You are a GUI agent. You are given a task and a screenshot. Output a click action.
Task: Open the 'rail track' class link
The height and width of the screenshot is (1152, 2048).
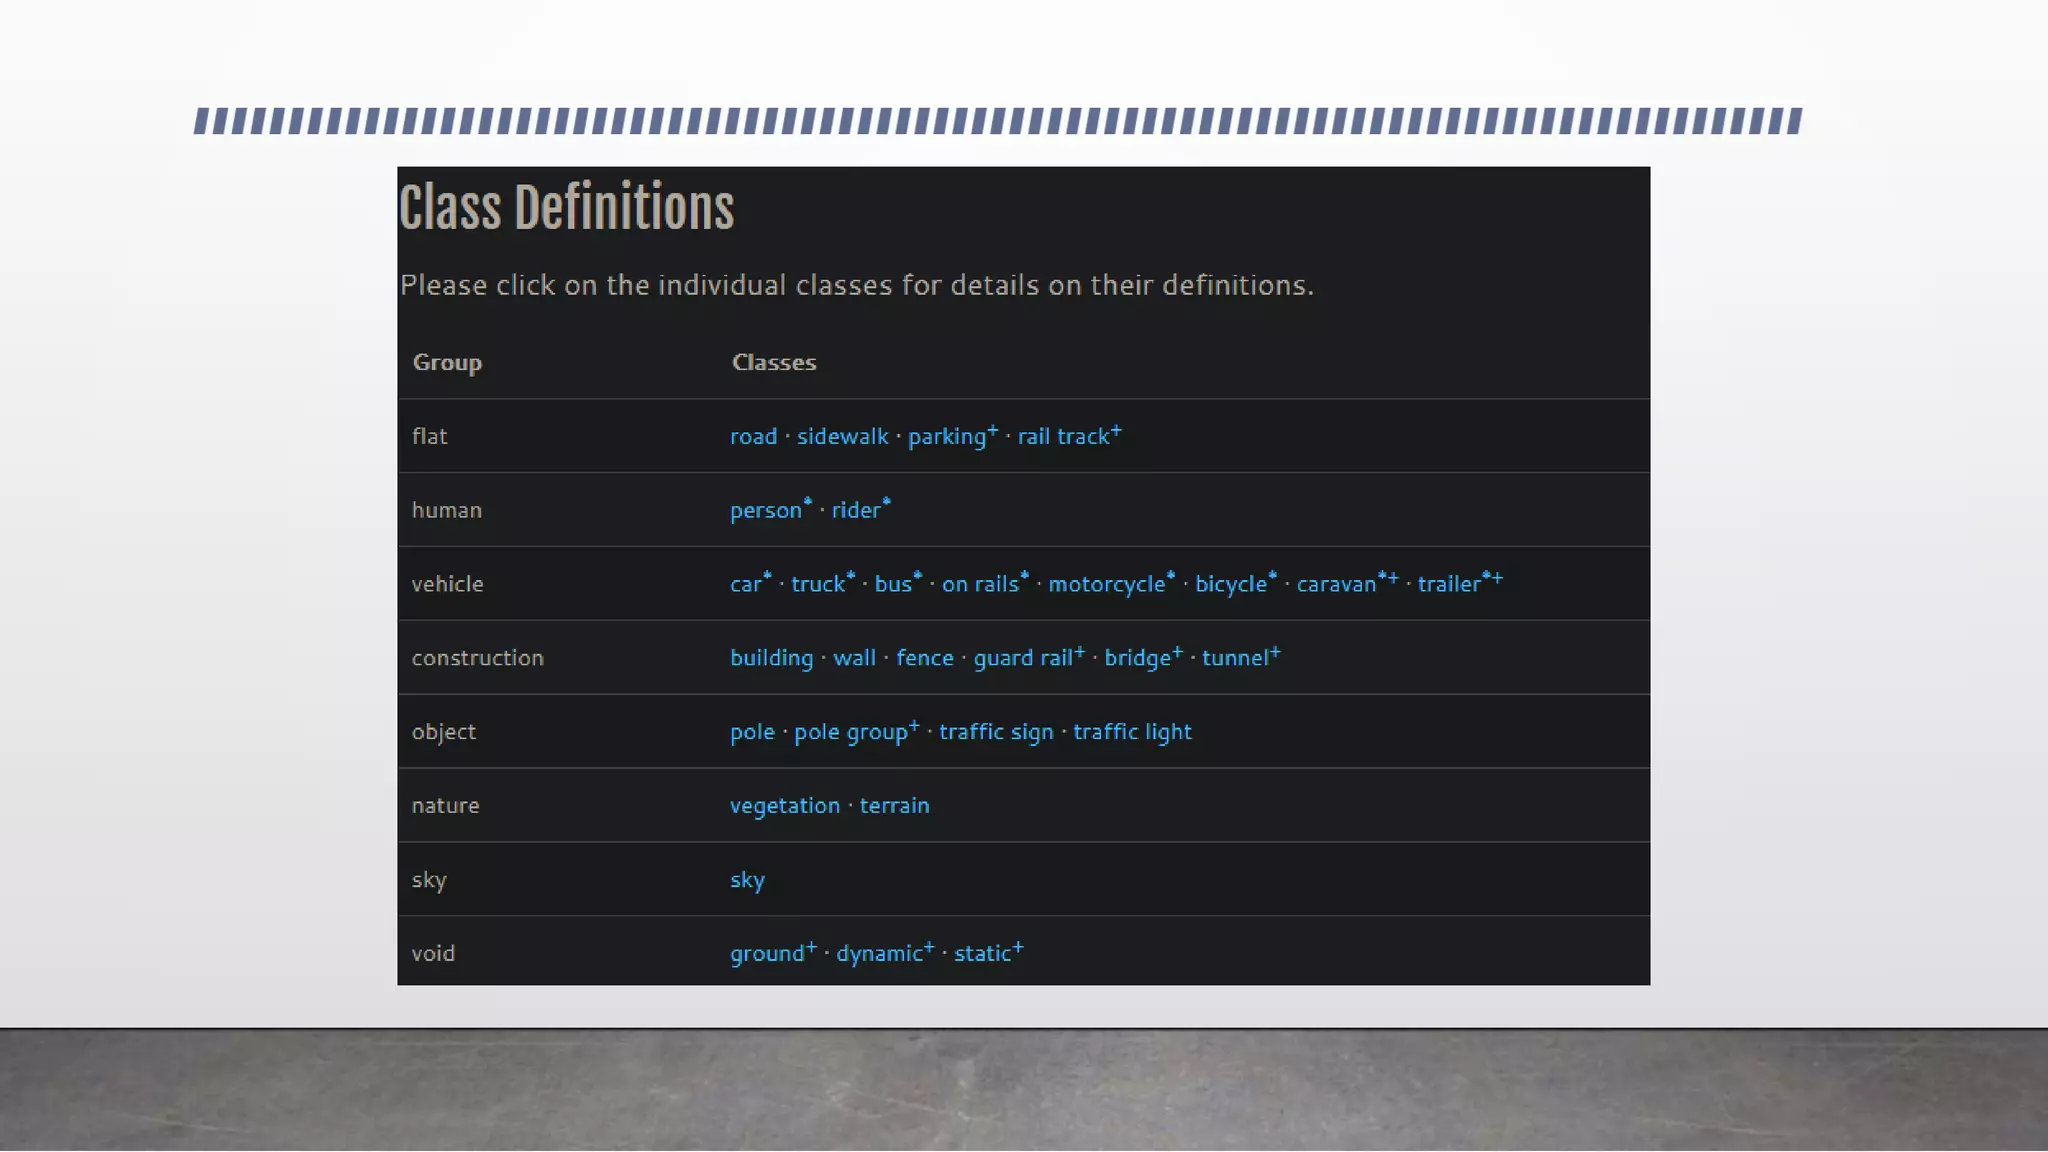(1063, 437)
